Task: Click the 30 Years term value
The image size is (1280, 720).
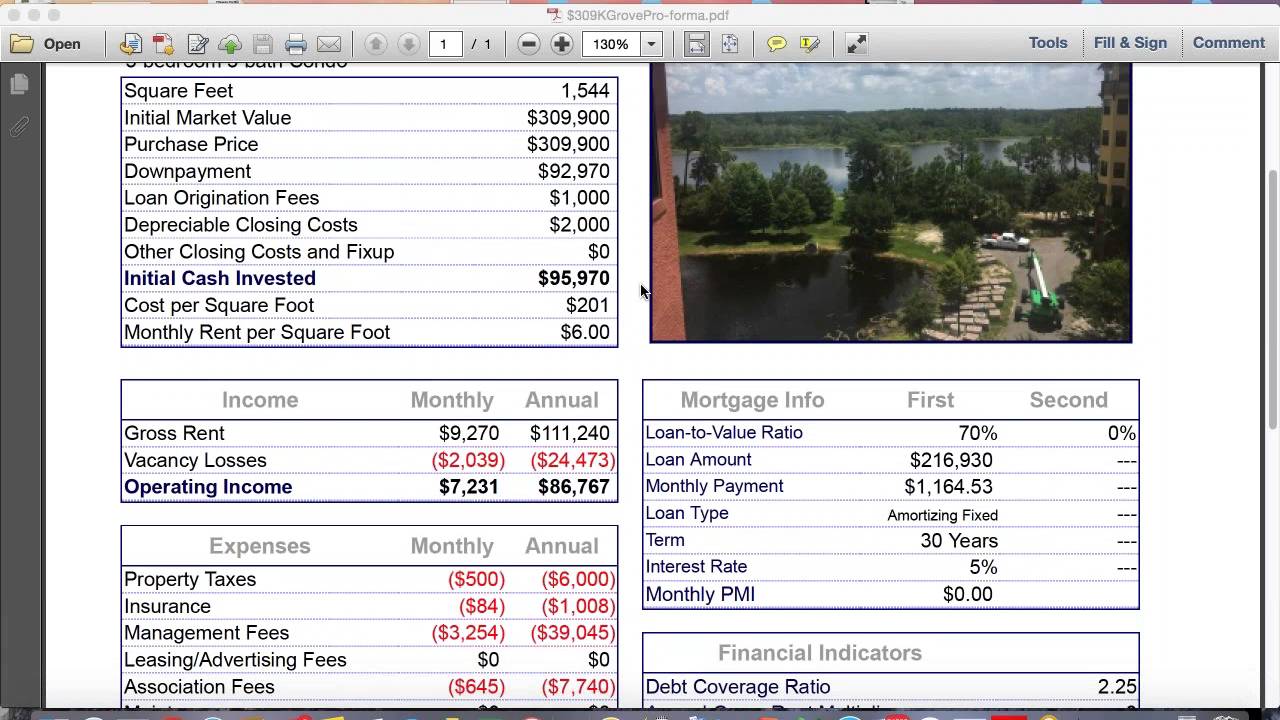Action: [x=959, y=541]
